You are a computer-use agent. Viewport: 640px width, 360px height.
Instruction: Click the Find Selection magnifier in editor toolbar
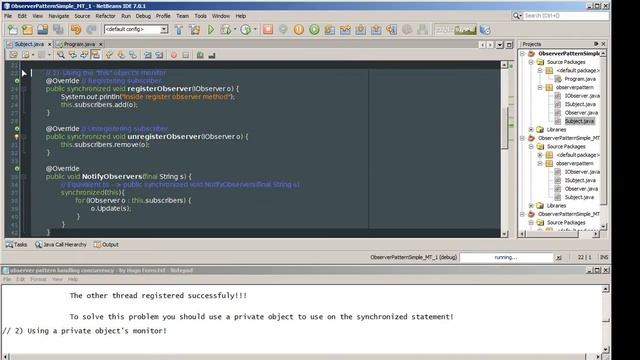61,55
